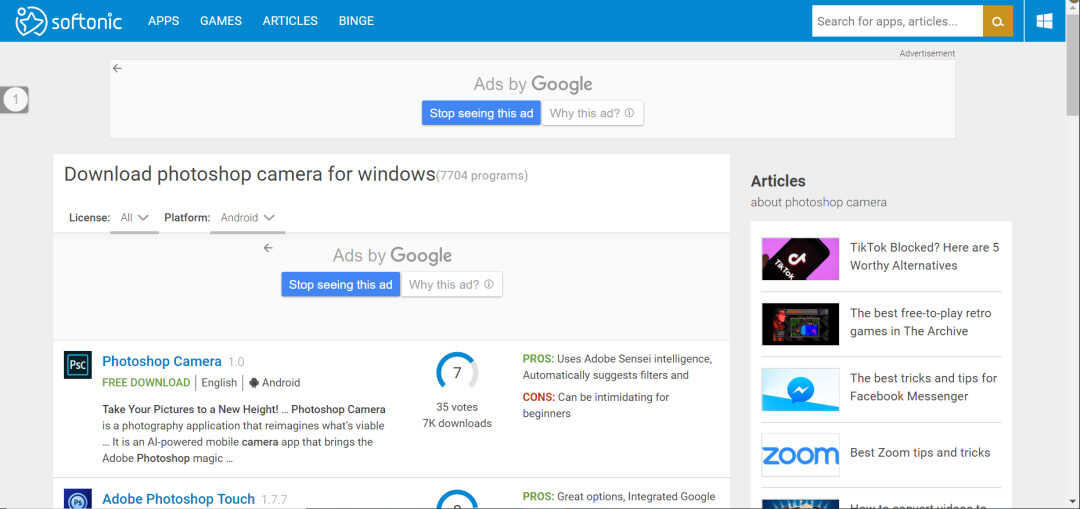1080x509 pixels.
Task: Click the Facebook Messenger article thumbnail
Action: [800, 389]
